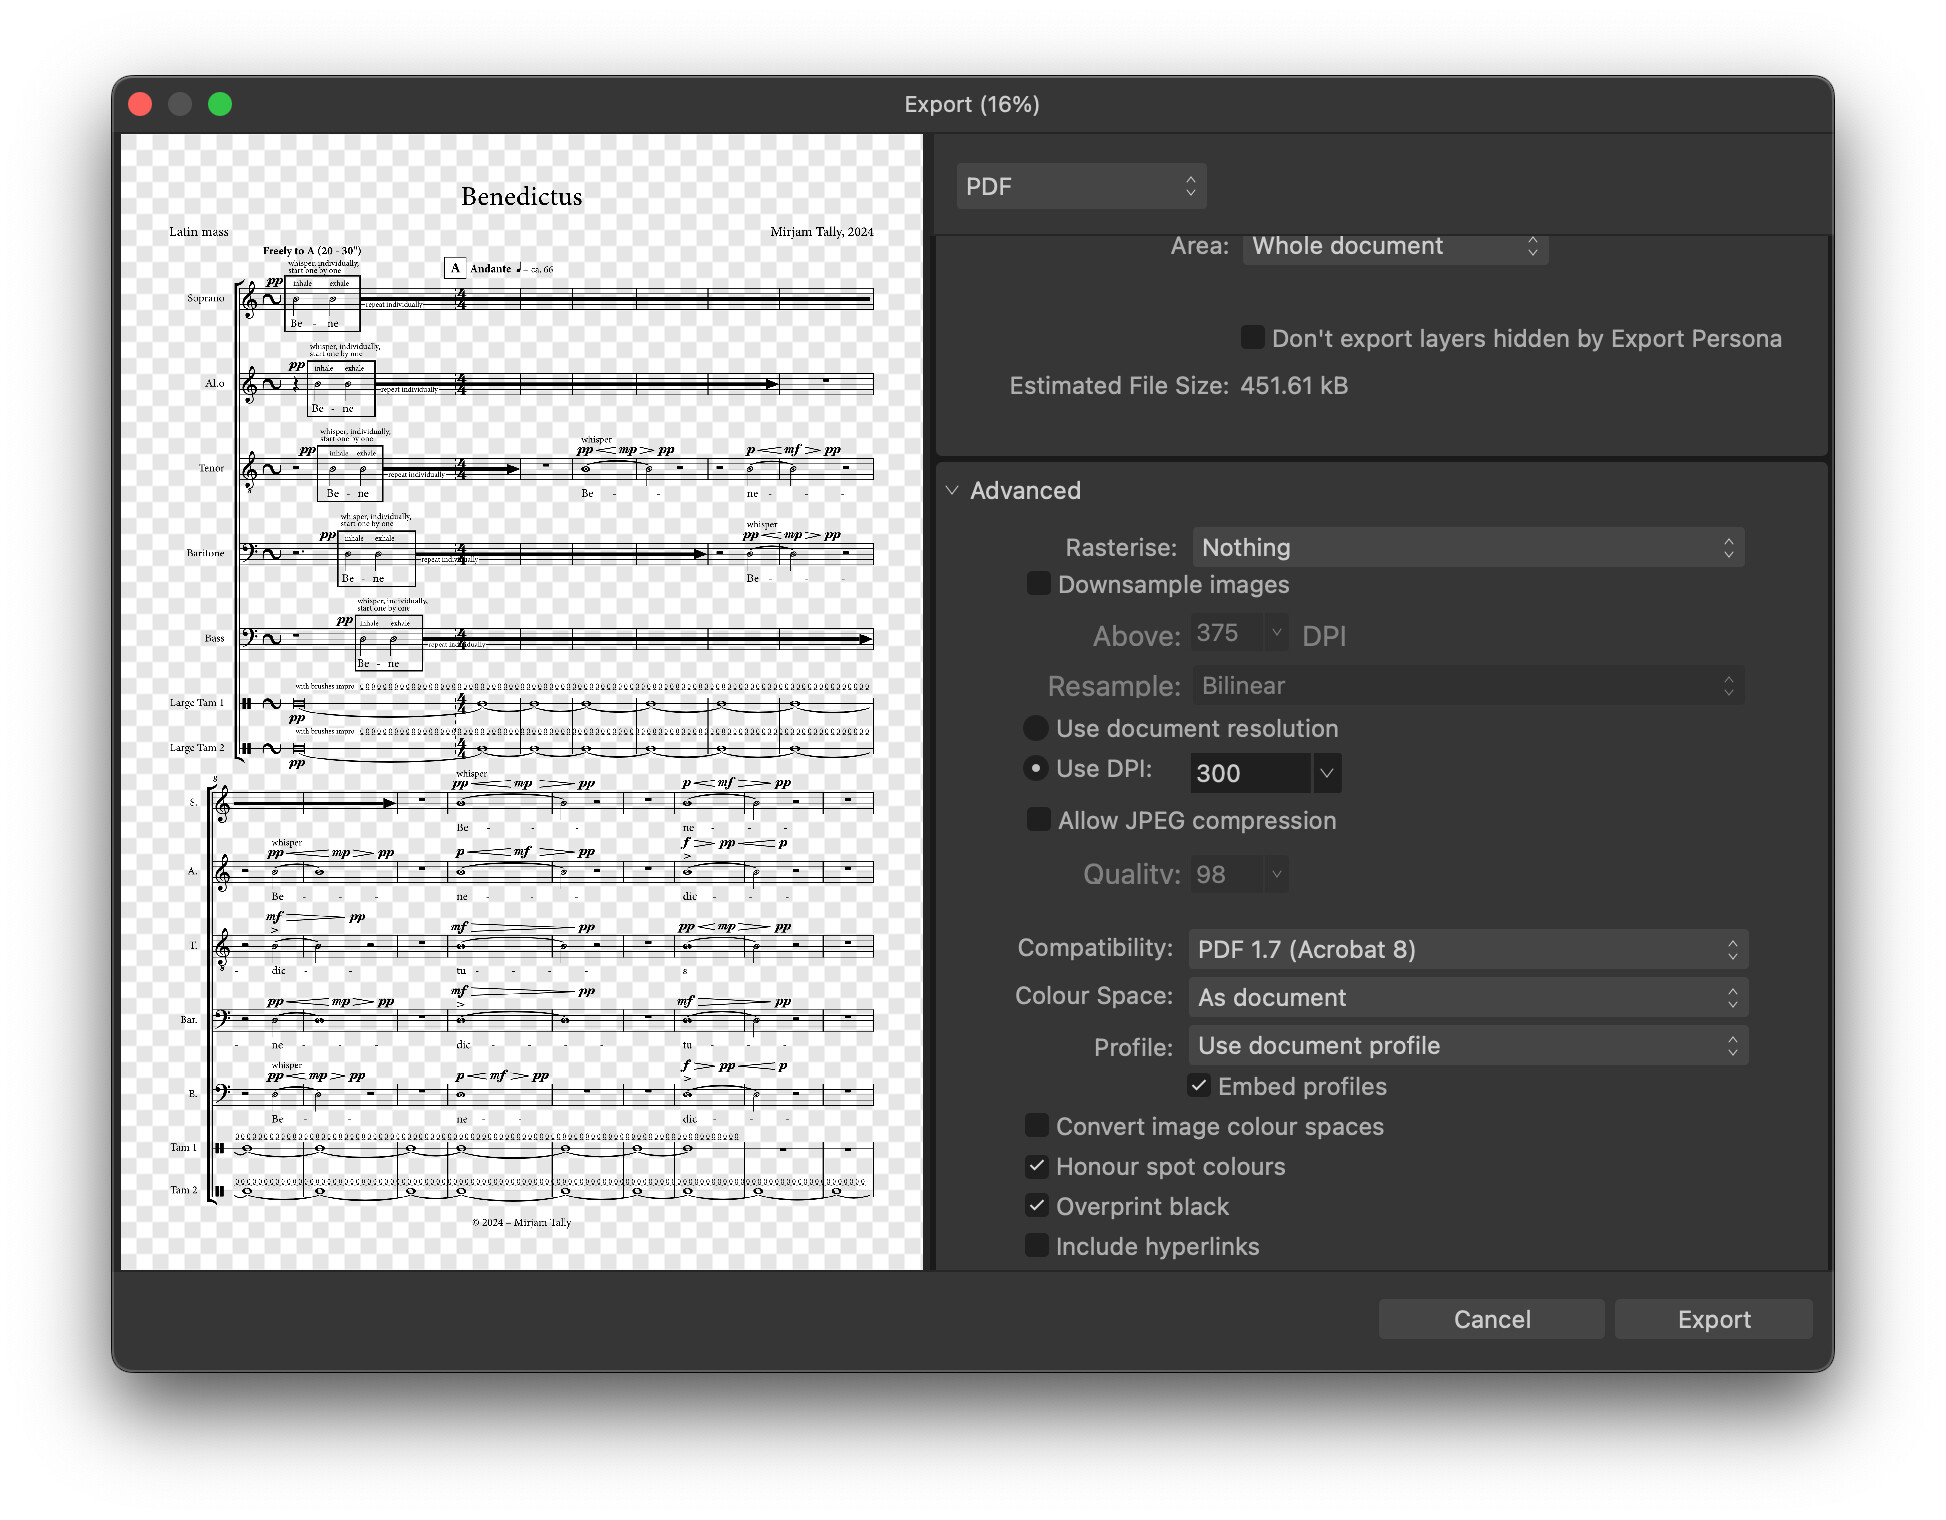Uncheck Overprint black
The width and height of the screenshot is (1946, 1520).
[1037, 1206]
